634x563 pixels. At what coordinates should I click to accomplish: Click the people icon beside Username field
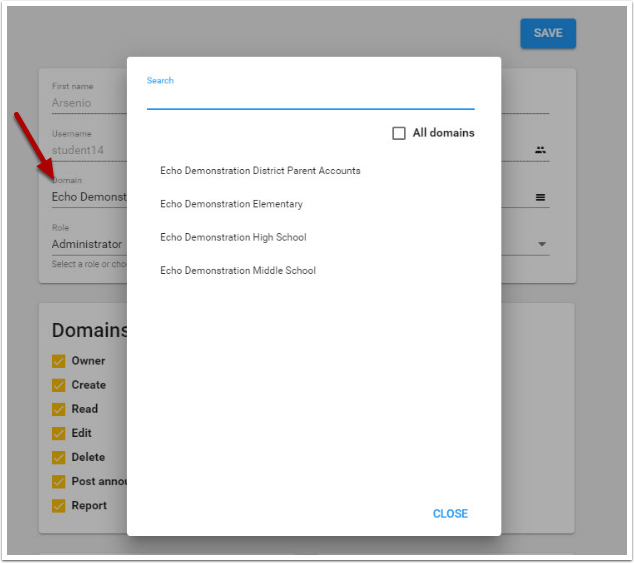(540, 150)
